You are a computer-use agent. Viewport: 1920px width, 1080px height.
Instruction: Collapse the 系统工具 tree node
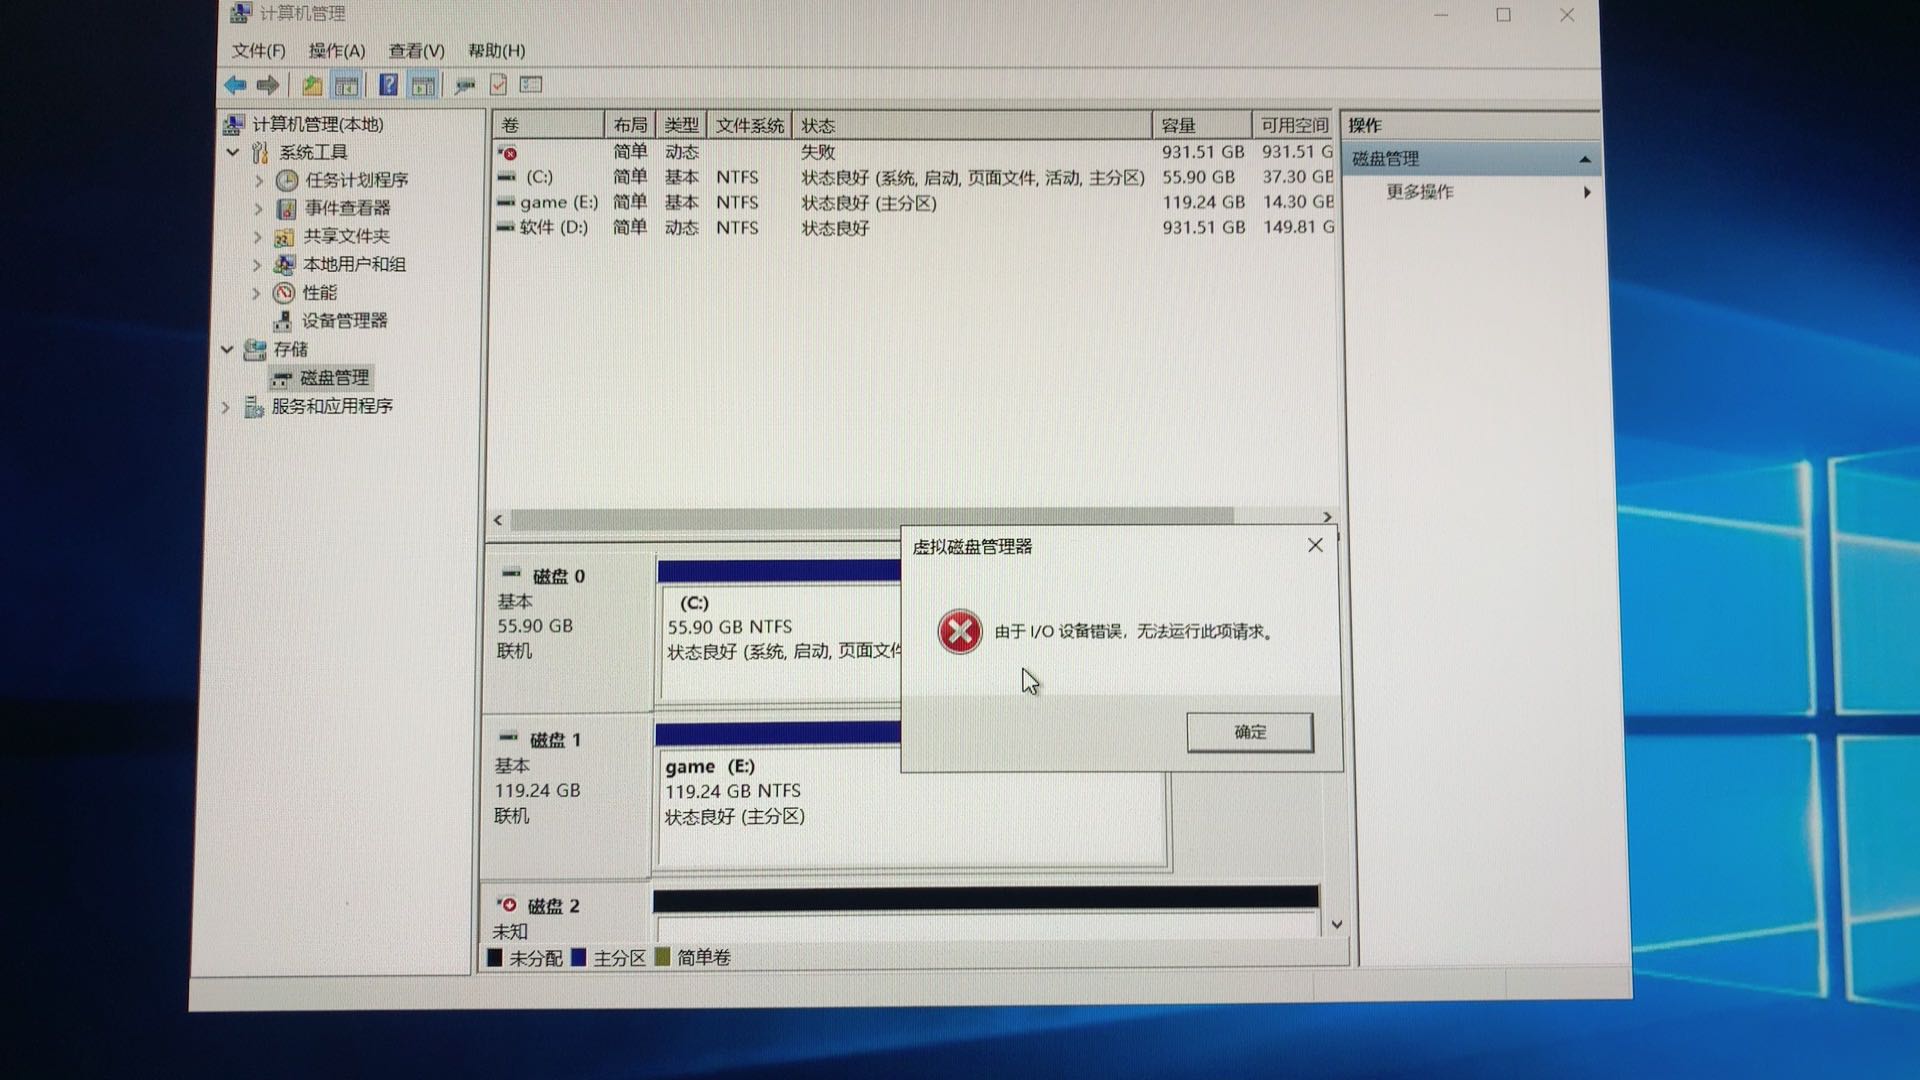click(233, 152)
